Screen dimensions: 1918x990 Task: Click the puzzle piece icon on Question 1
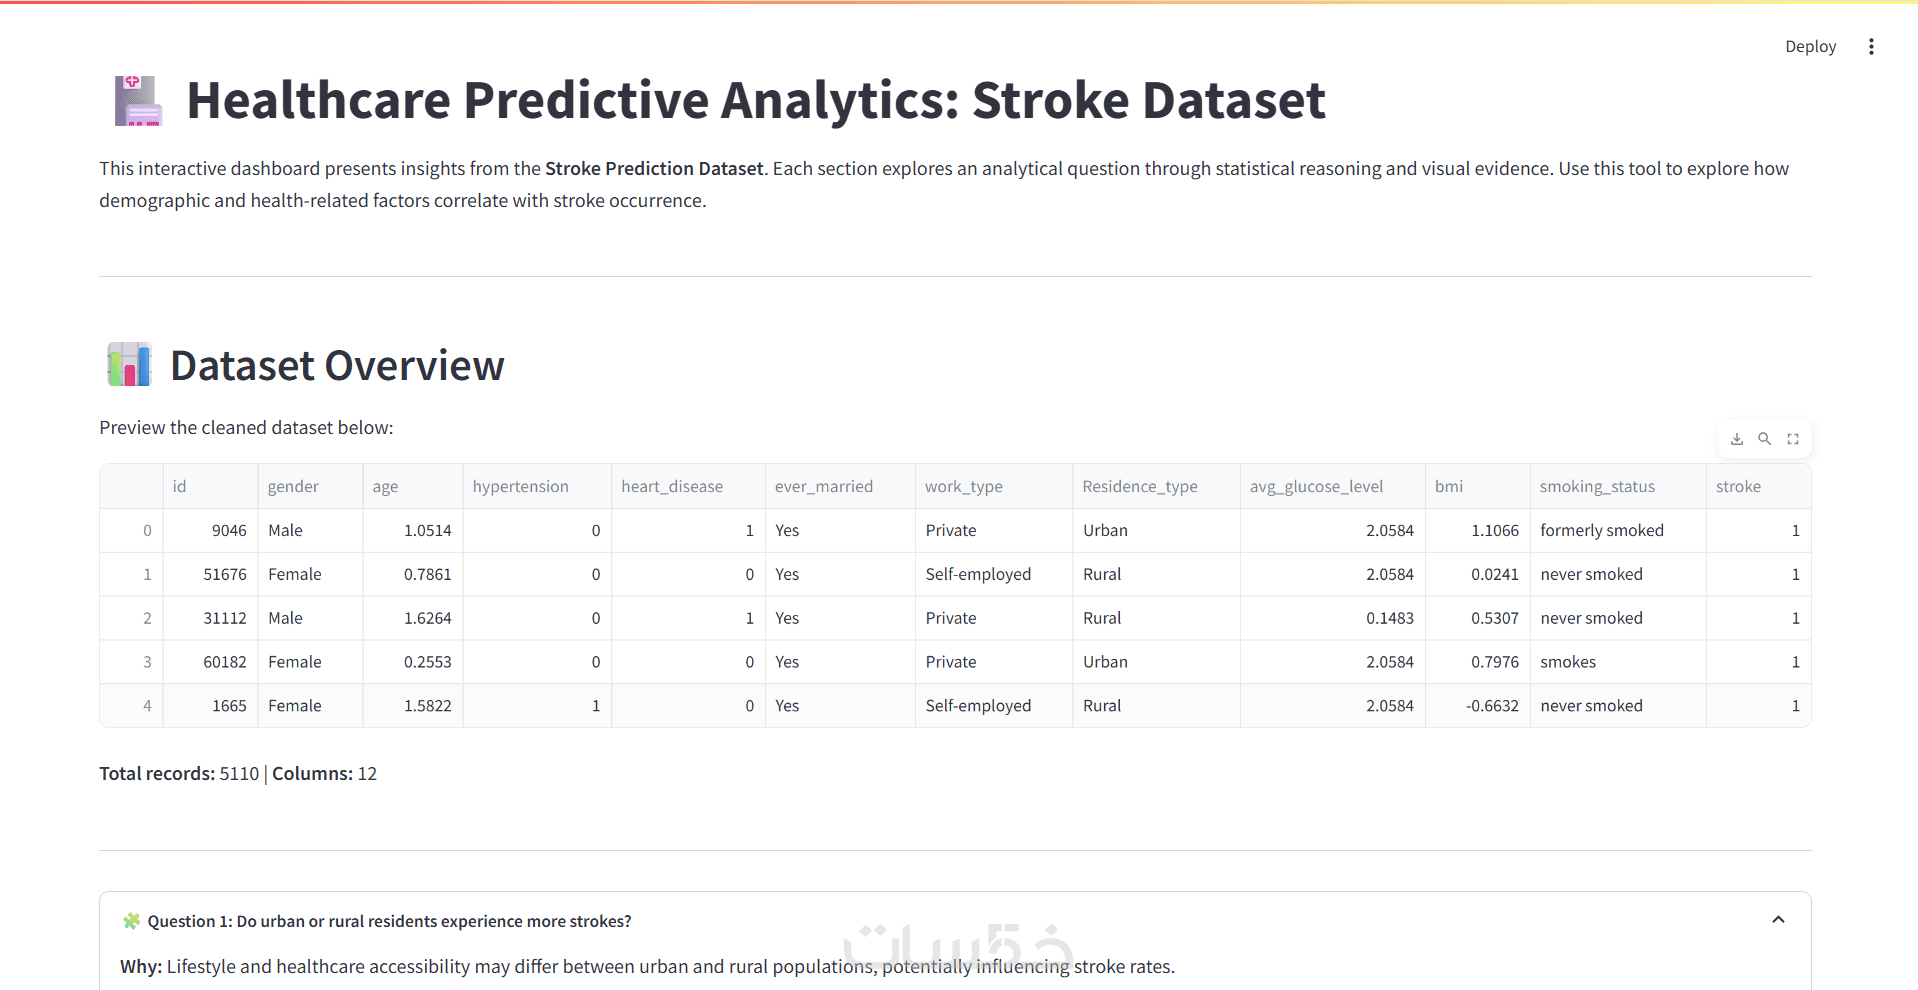pos(131,921)
